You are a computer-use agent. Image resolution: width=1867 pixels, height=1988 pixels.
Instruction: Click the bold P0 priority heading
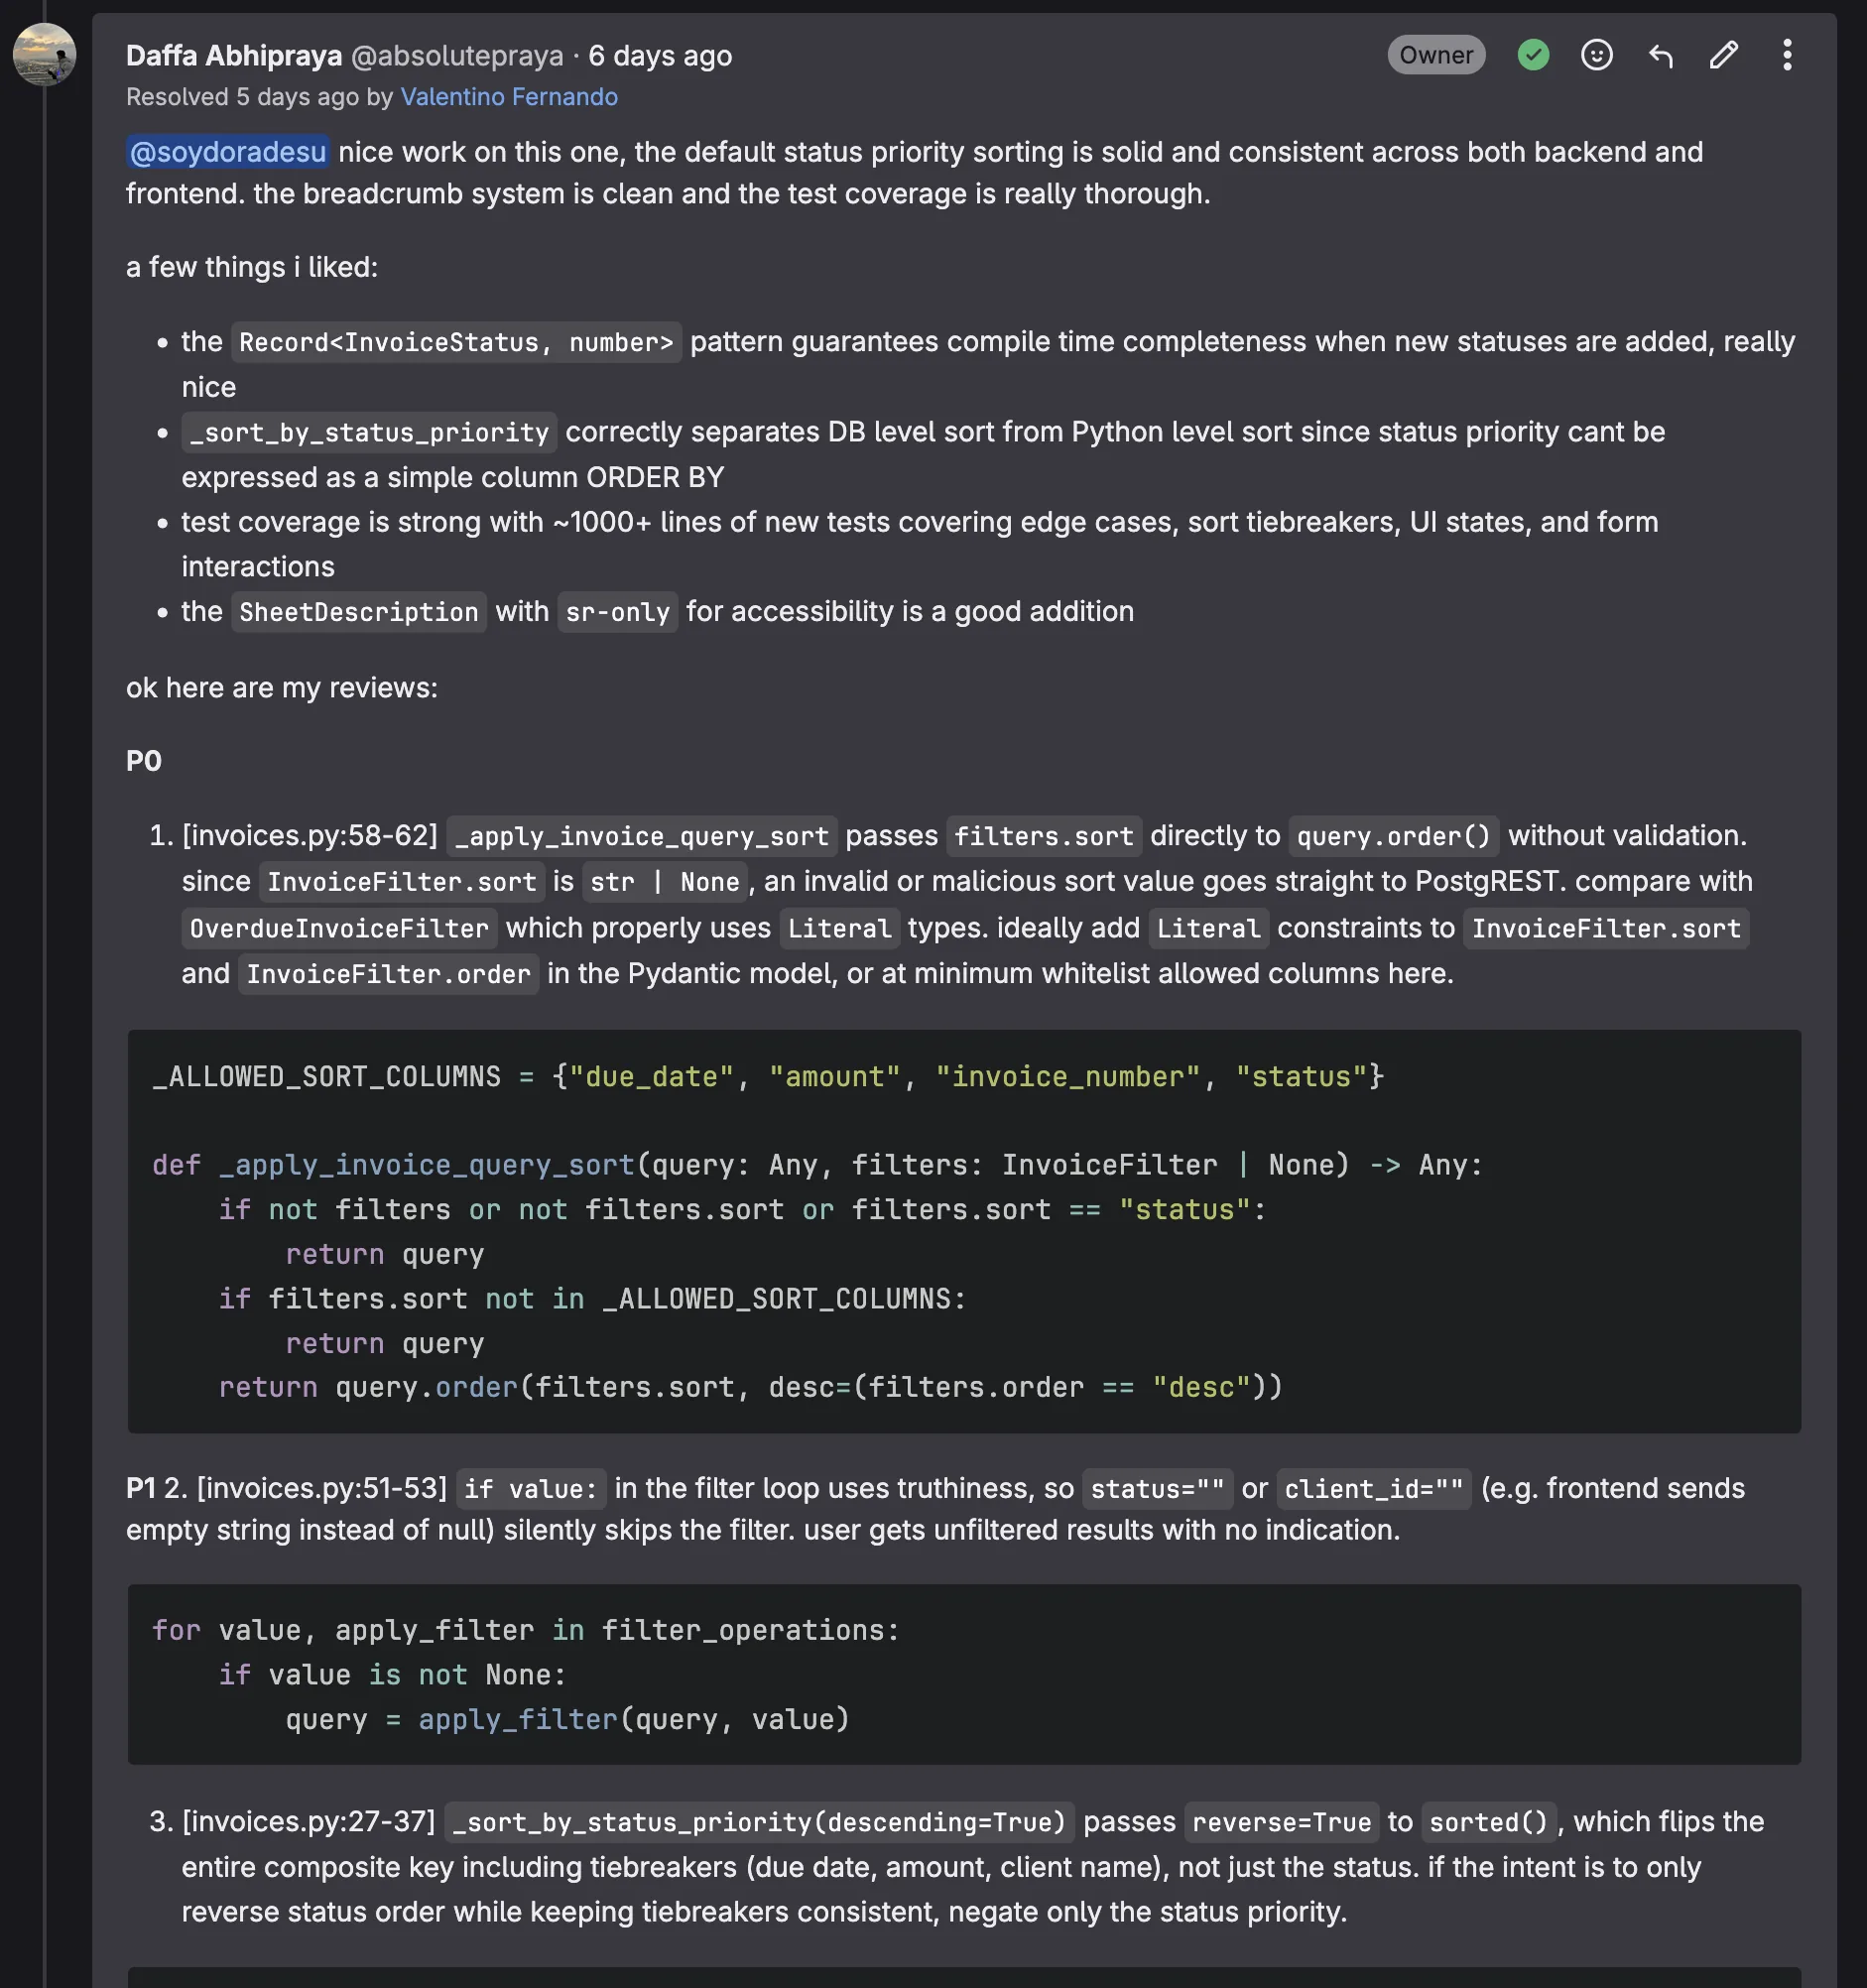[x=144, y=761]
